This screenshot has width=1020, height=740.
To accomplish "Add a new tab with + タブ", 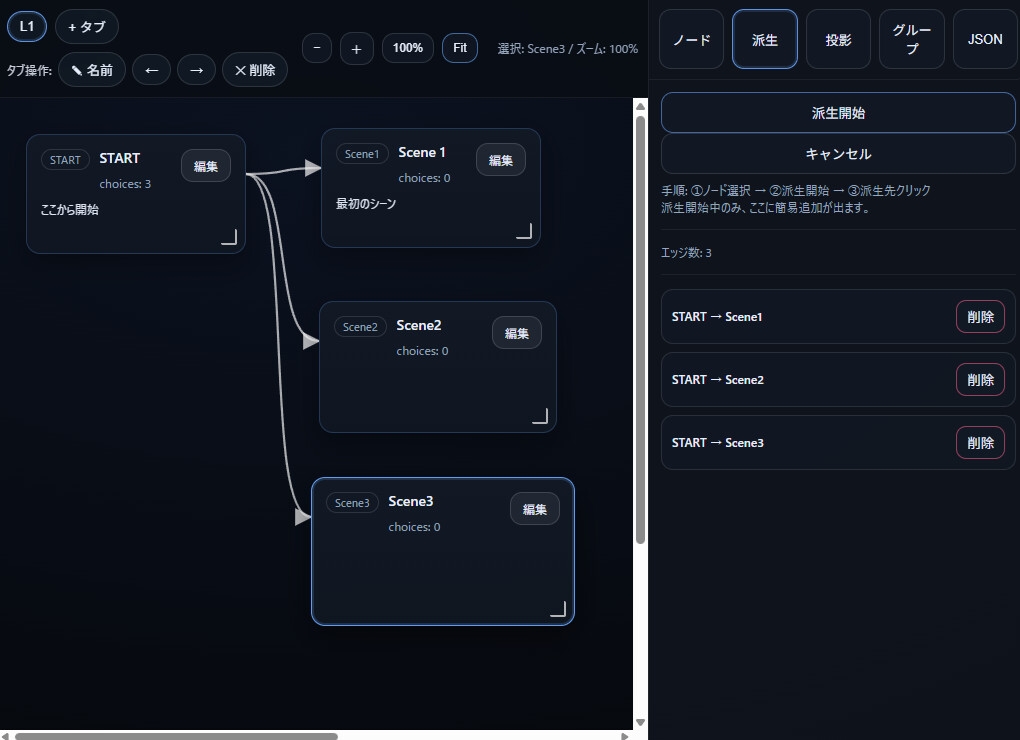I will (x=87, y=27).
